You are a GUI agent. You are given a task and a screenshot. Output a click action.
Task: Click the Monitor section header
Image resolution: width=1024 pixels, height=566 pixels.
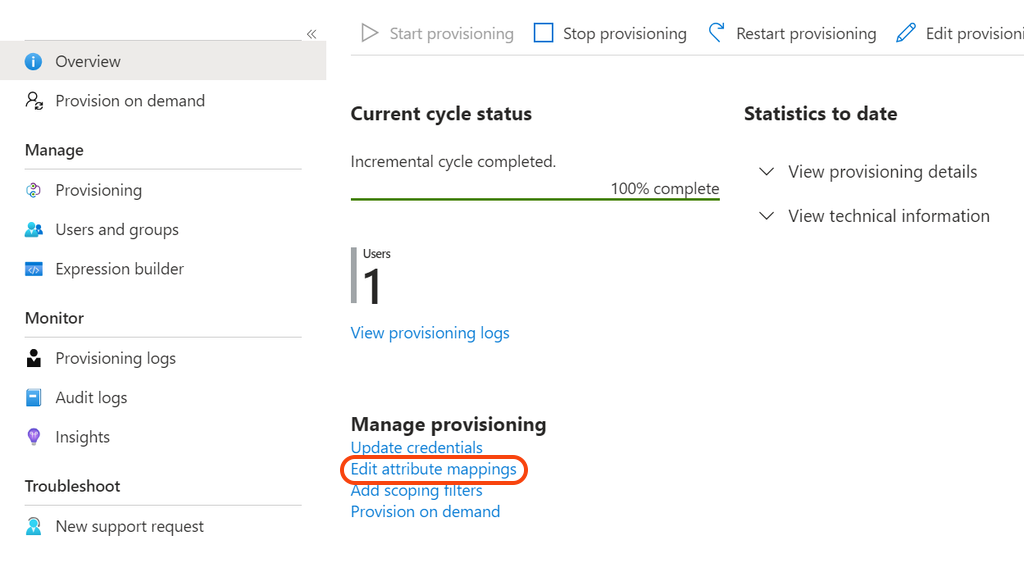tap(54, 318)
